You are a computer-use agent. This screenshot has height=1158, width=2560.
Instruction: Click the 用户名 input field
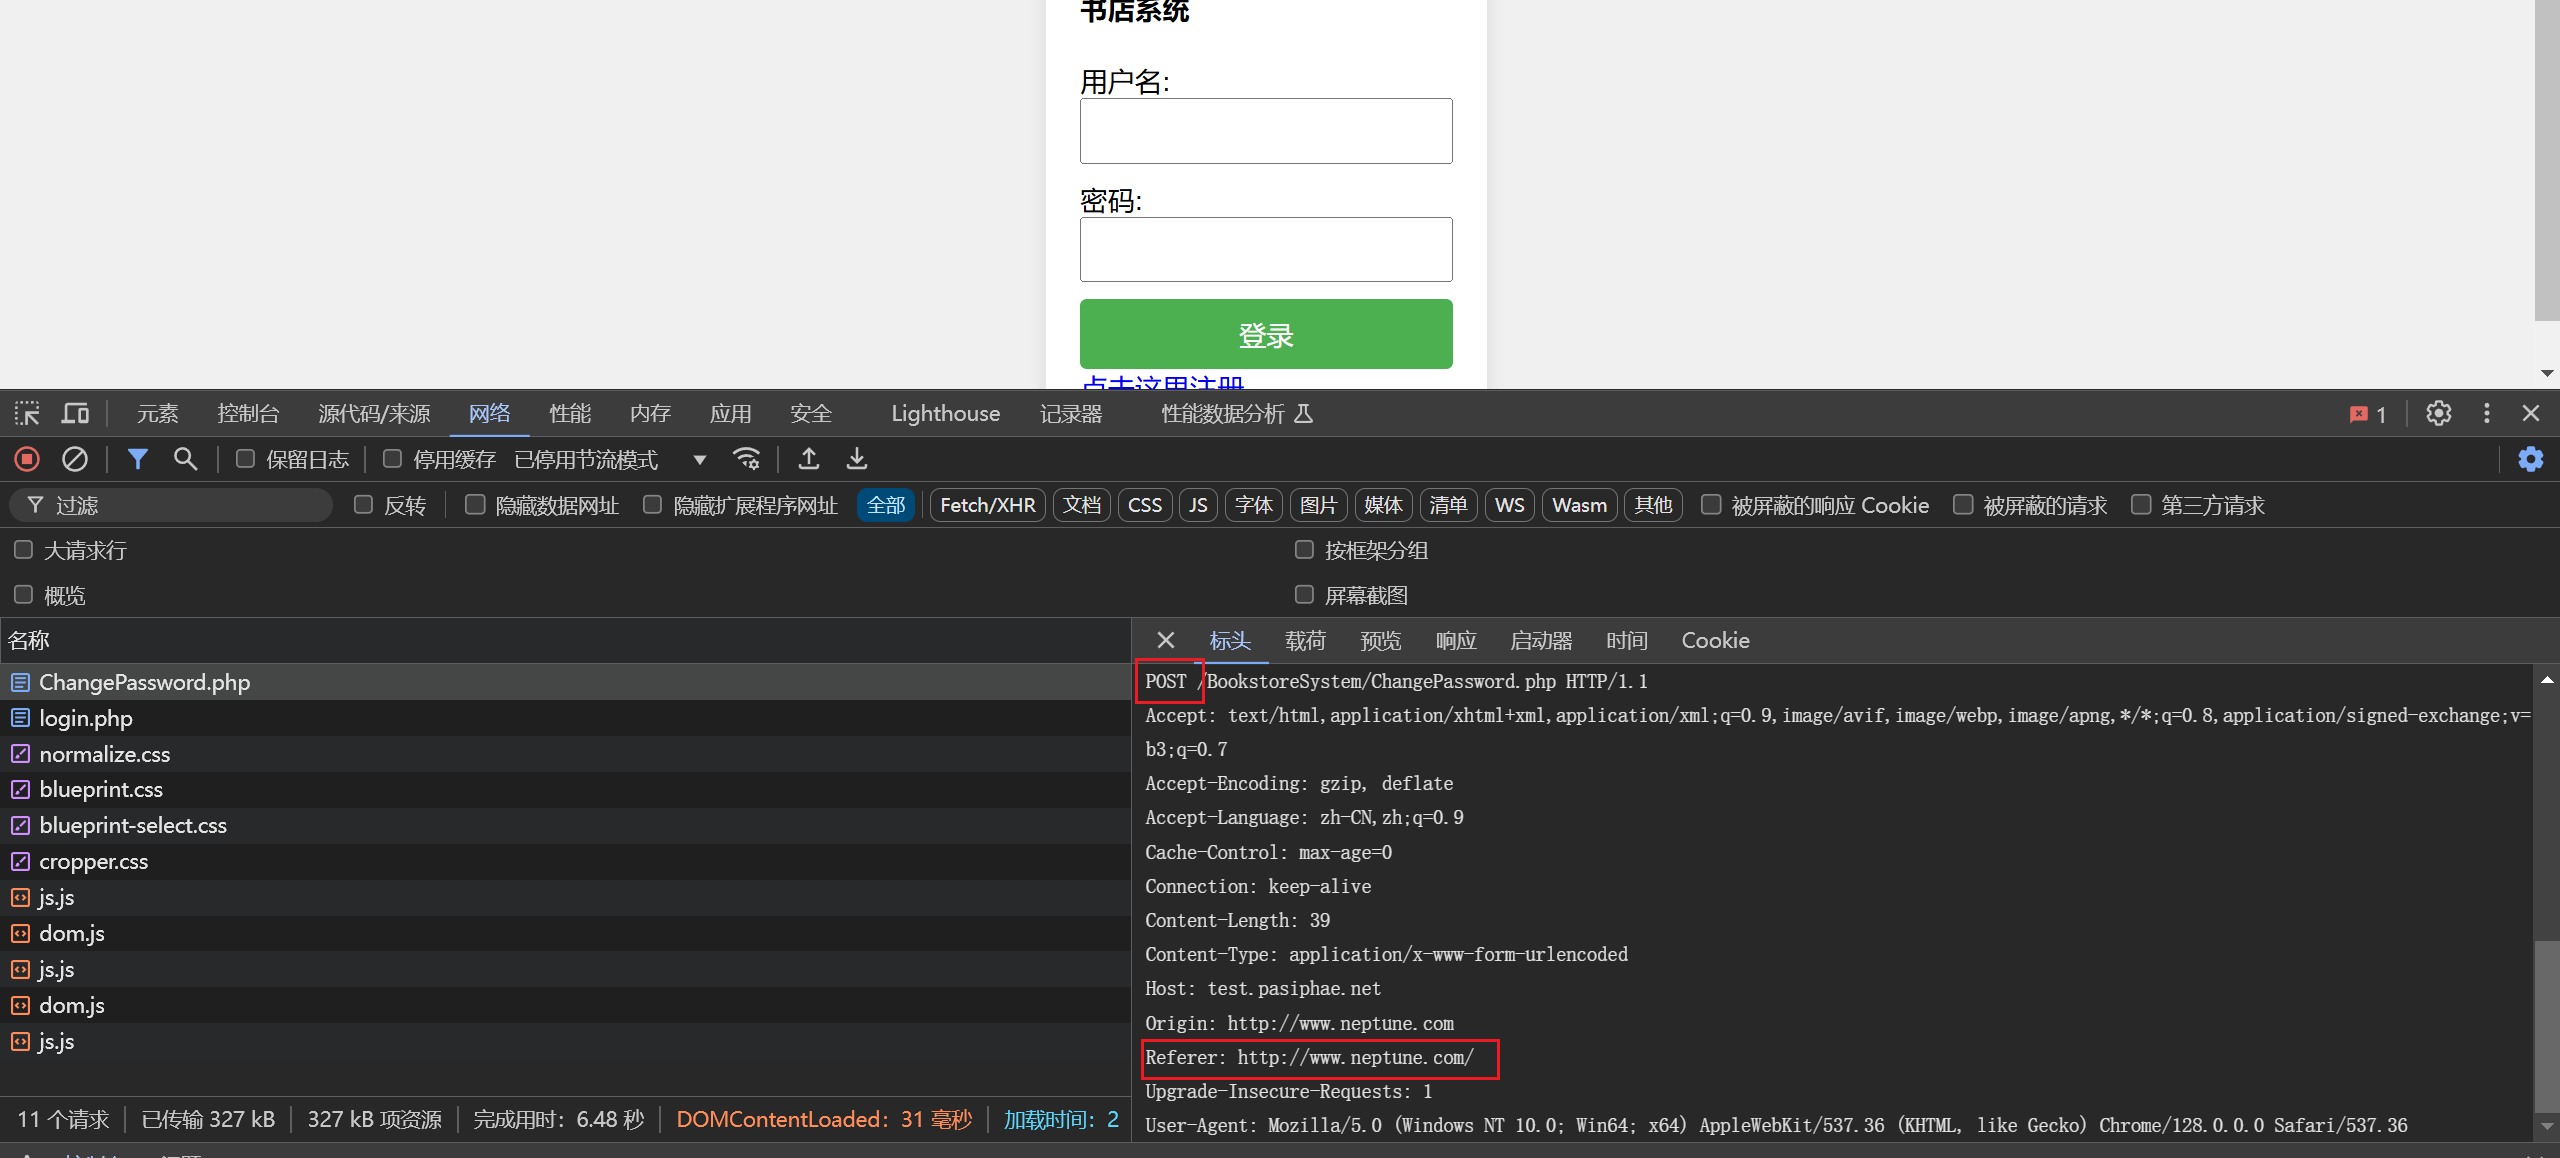[1266, 131]
